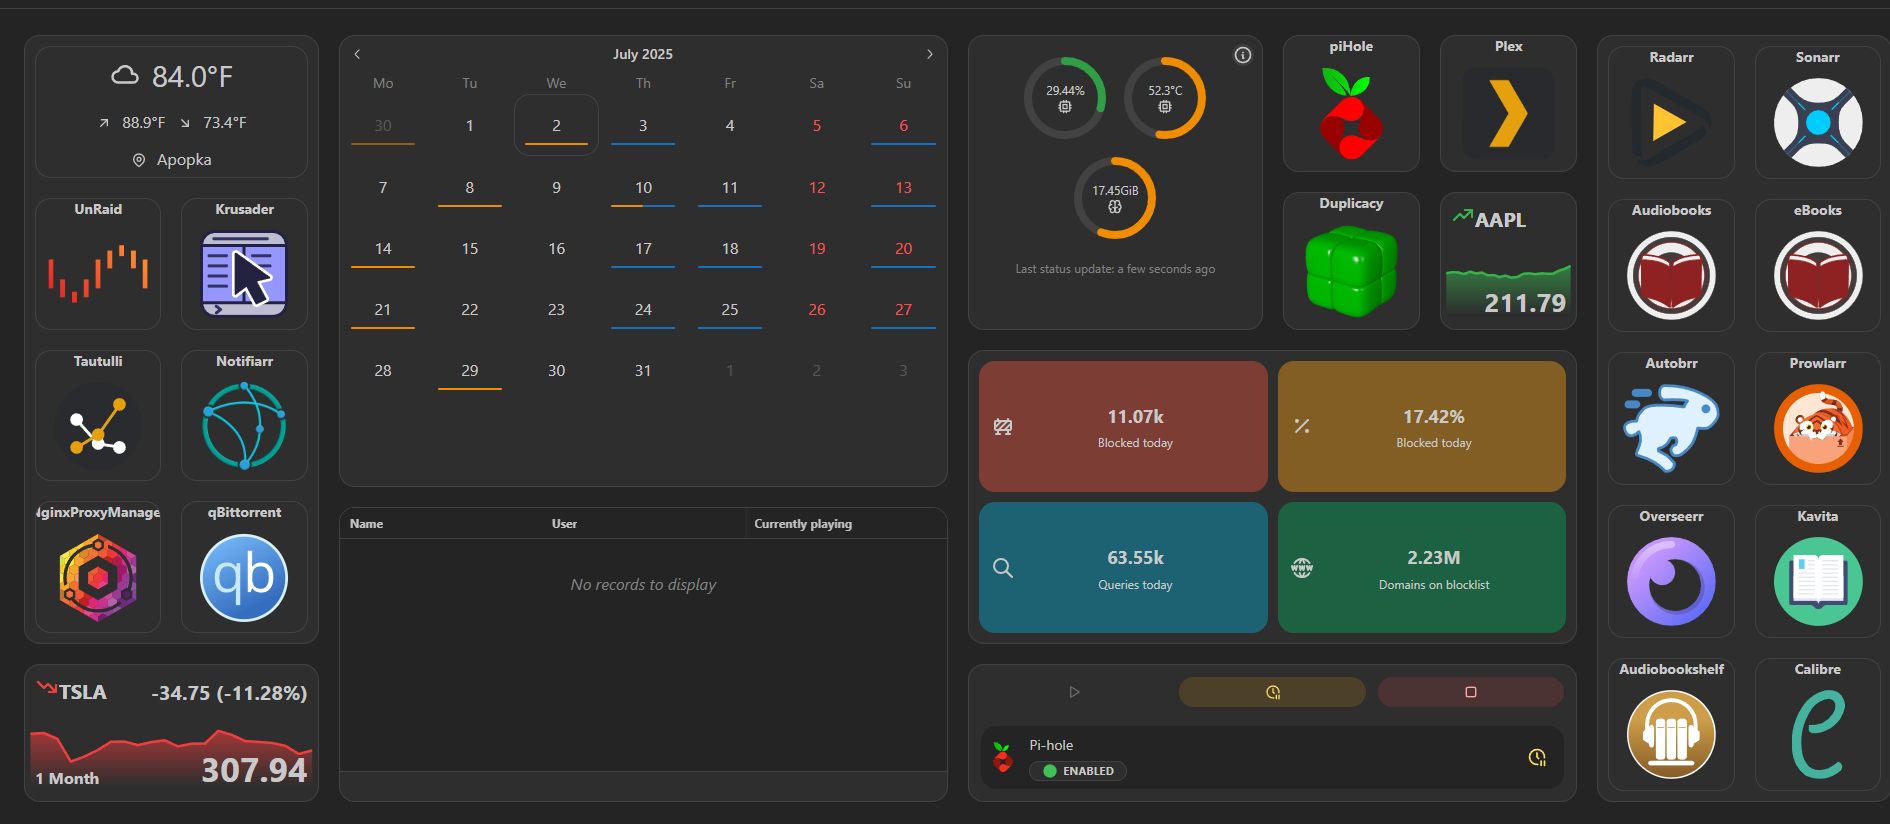
Task: Sort table by User column
Action: click(564, 524)
